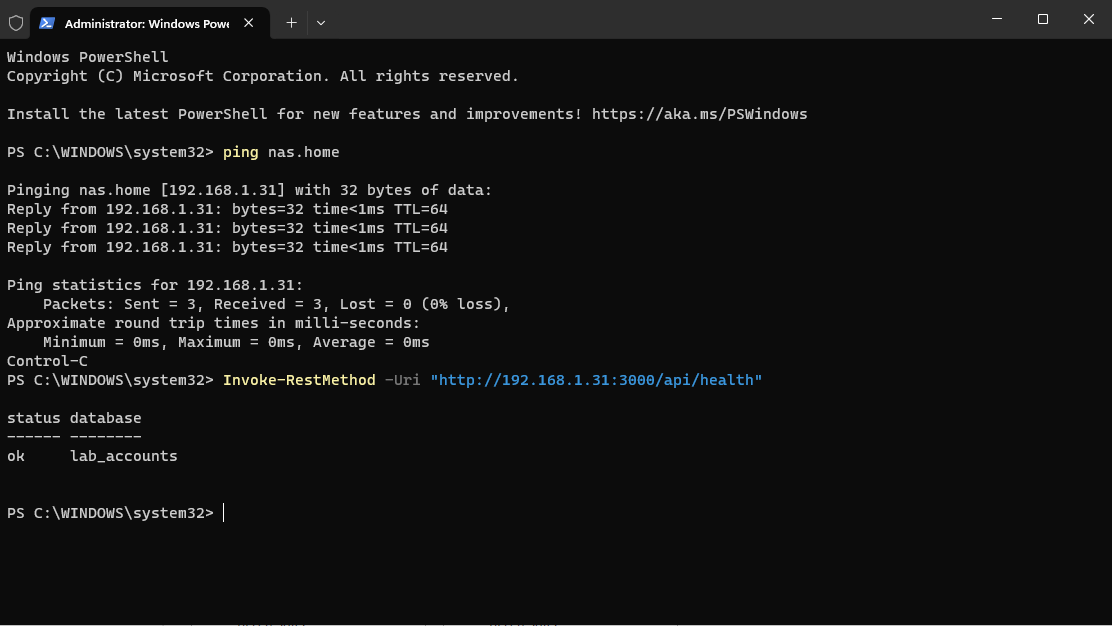Image resolution: width=1112 pixels, height=626 pixels.
Task: Click the 'database' column header
Action: pyautogui.click(x=106, y=418)
